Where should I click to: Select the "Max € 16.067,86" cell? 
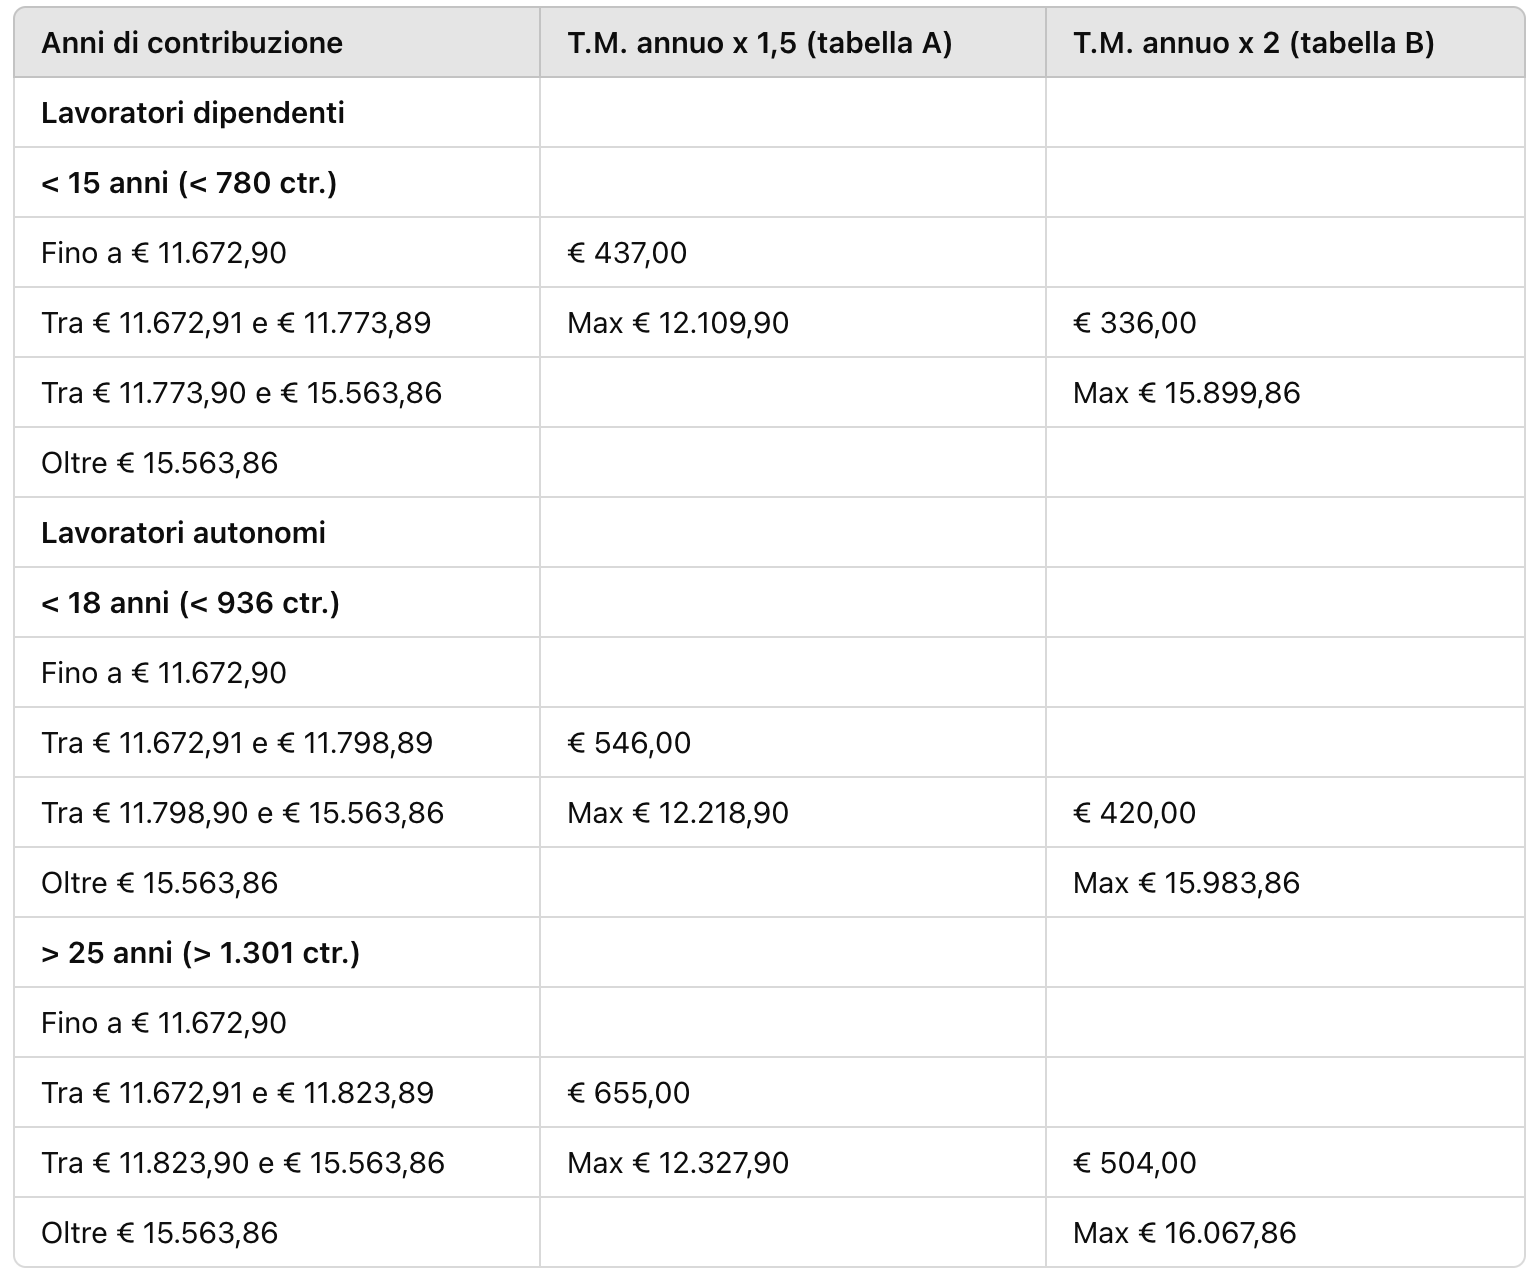click(1184, 1233)
